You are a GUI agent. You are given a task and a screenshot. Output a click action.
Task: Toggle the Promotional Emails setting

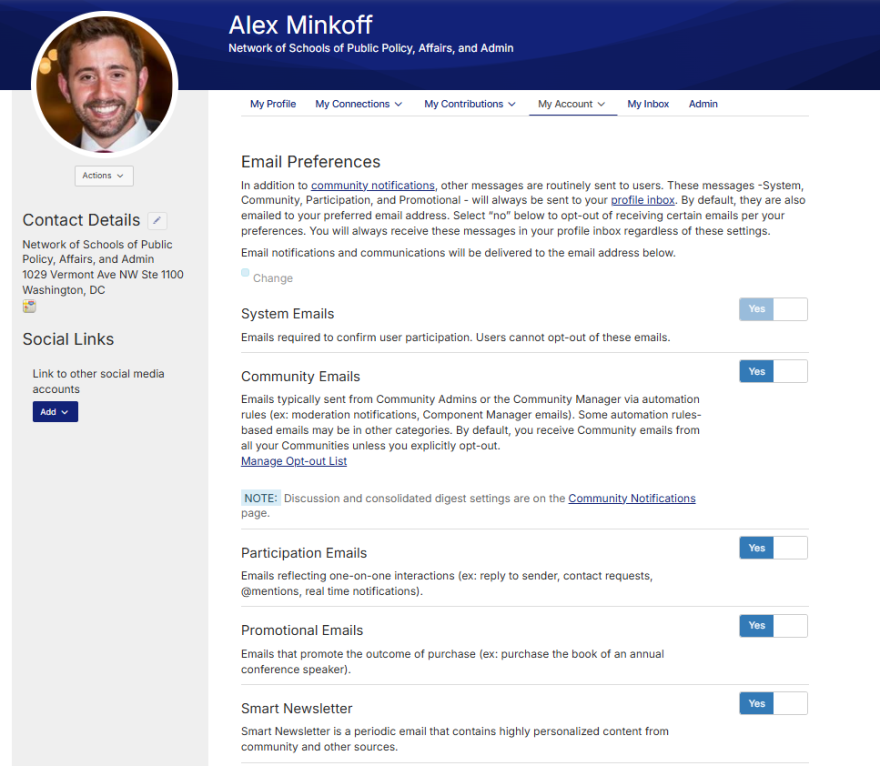(x=773, y=626)
